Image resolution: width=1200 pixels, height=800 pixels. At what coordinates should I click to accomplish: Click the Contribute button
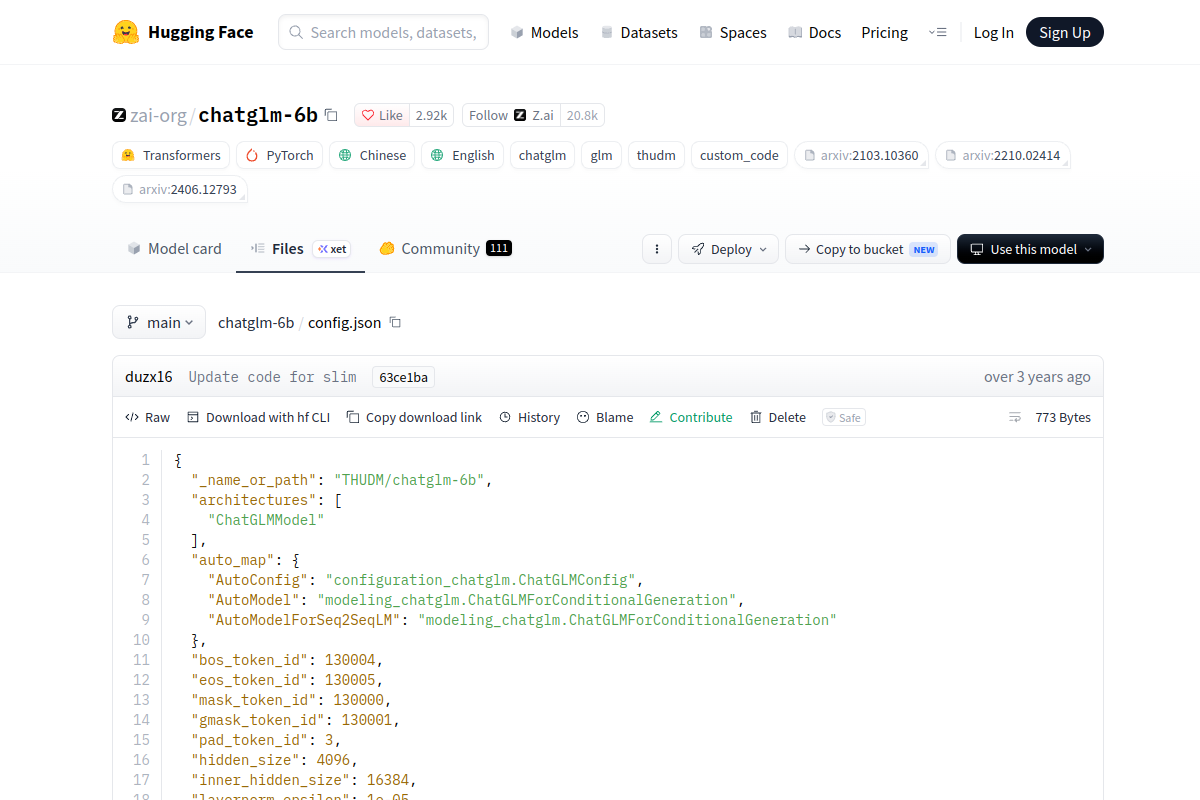tap(691, 417)
